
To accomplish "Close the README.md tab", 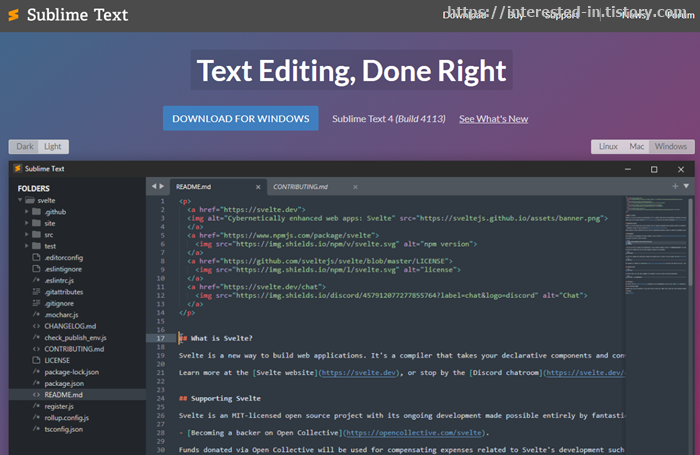I will (258, 187).
